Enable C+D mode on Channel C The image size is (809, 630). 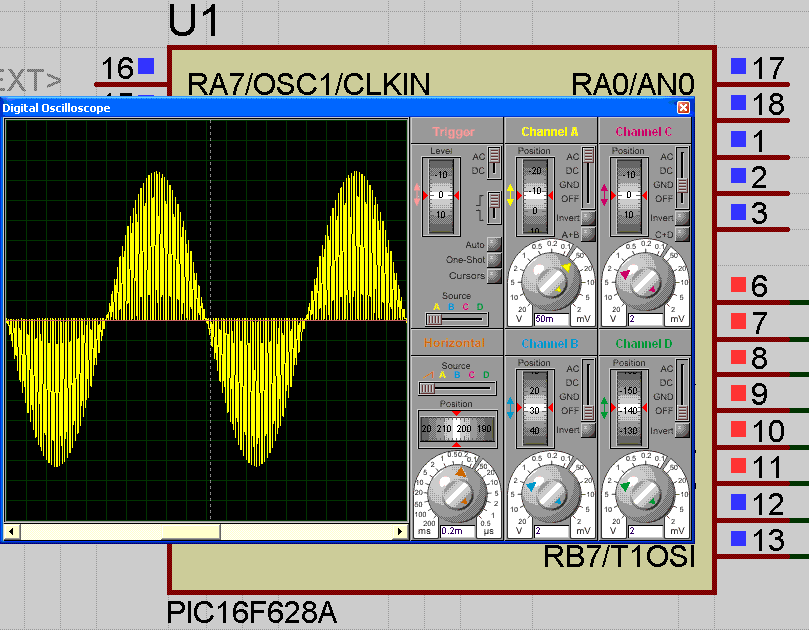coord(683,232)
